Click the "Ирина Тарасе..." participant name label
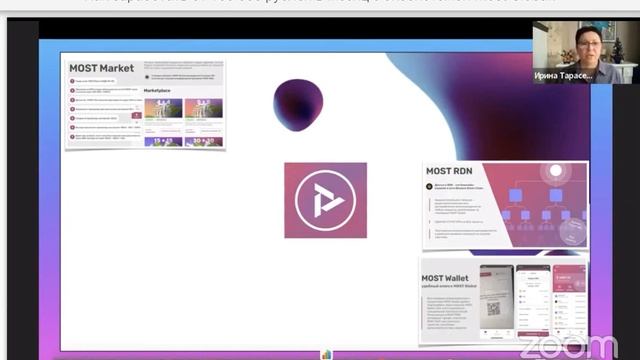Image resolution: width=640 pixels, height=360 pixels. pos(563,76)
